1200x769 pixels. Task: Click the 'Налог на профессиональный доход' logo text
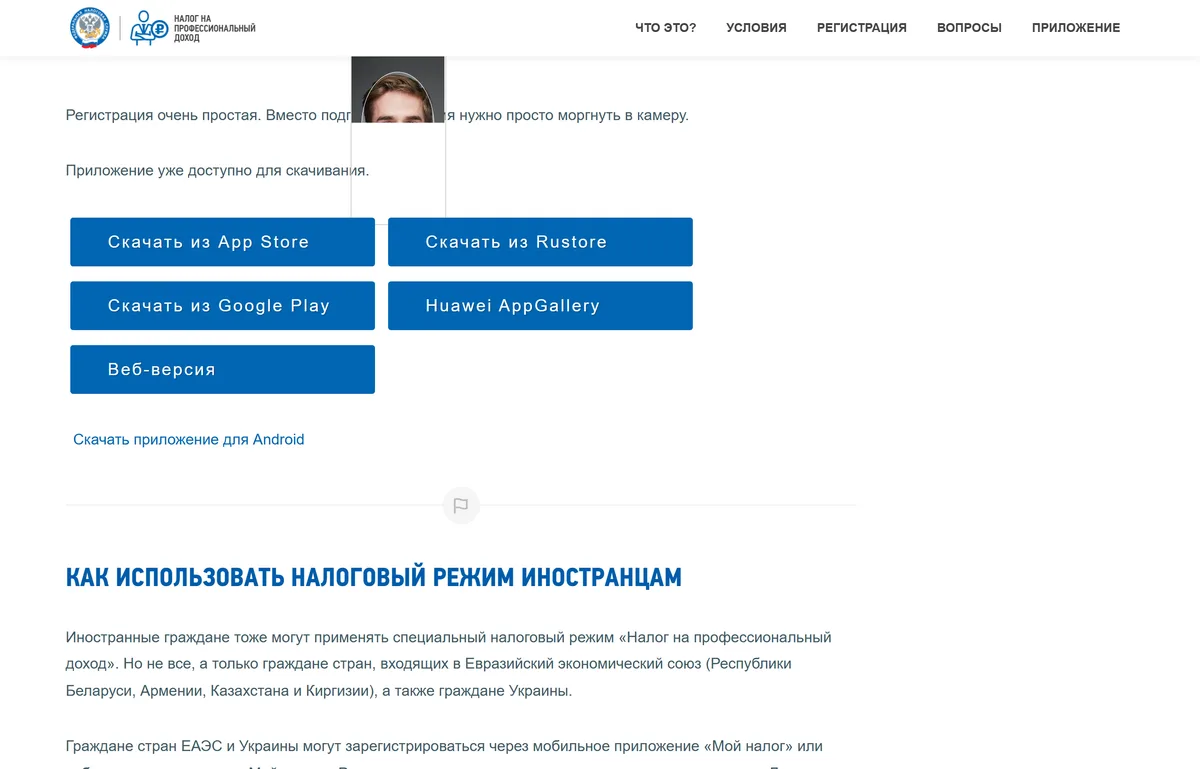[x=215, y=28]
